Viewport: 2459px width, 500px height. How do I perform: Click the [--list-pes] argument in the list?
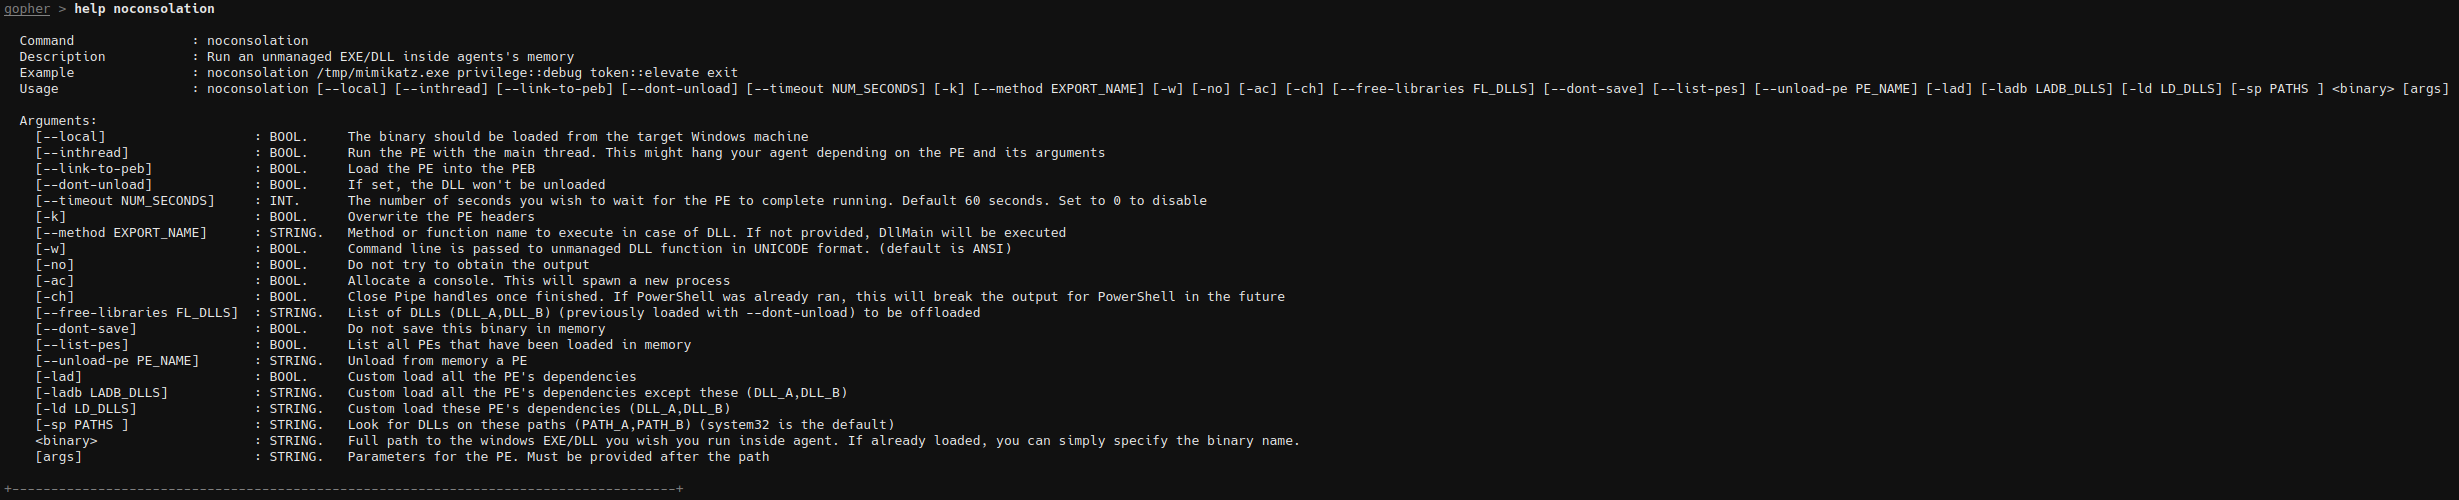click(82, 345)
